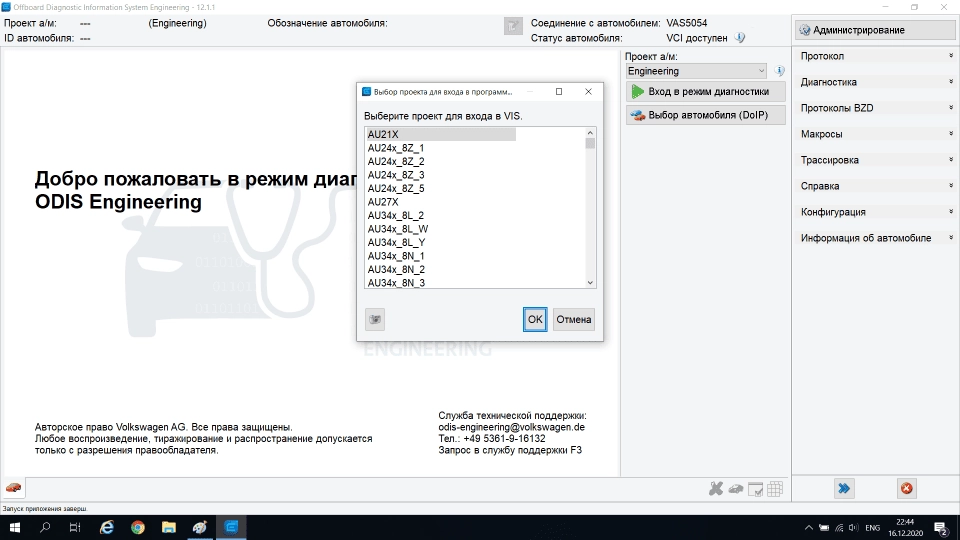960x540 pixels.
Task: Launch Internet Explorer from taskbar
Action: click(107, 527)
